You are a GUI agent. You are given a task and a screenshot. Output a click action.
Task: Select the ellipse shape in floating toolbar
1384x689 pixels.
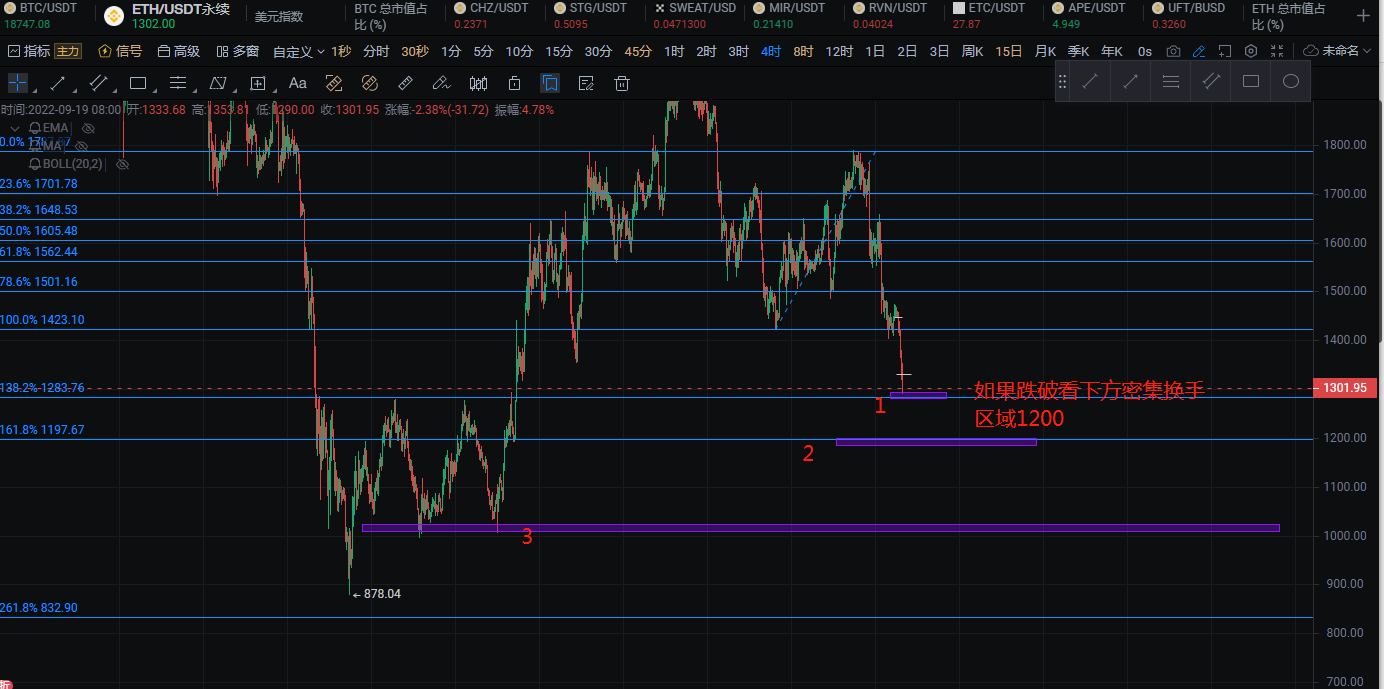point(1290,82)
